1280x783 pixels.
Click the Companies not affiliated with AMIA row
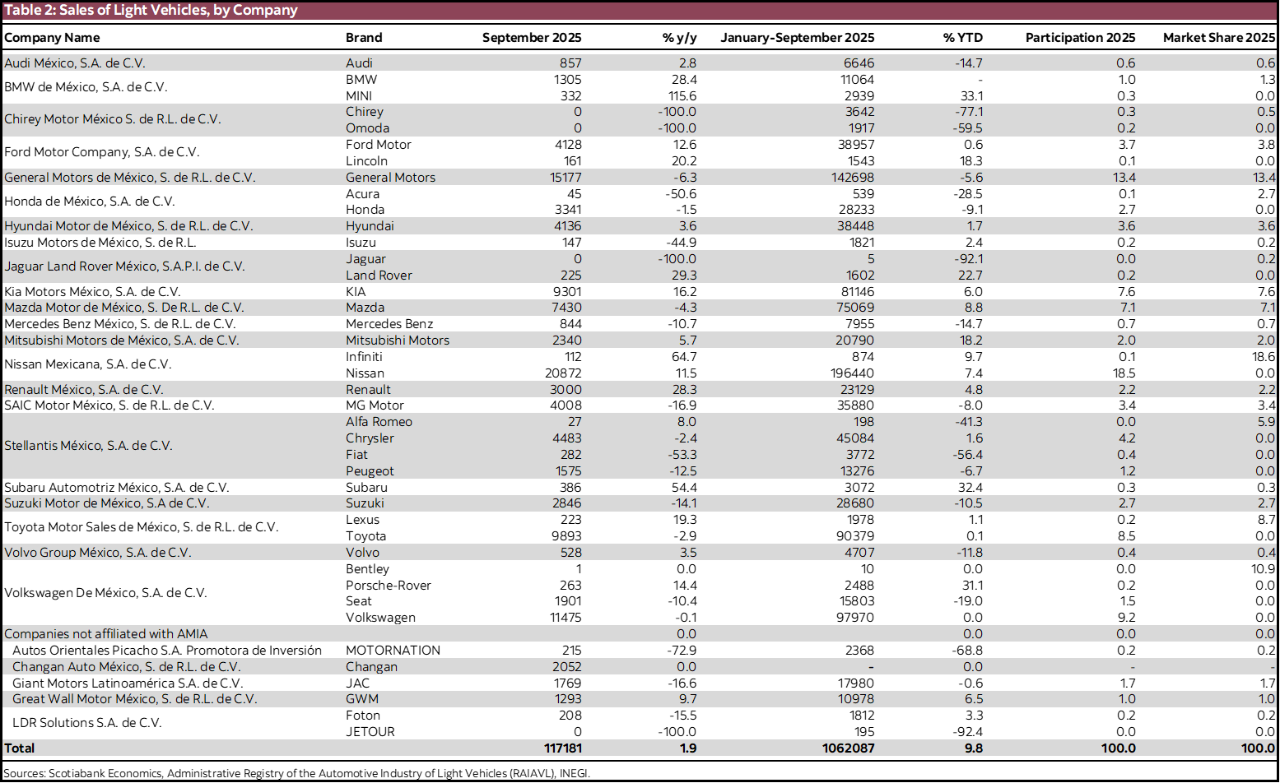point(106,634)
